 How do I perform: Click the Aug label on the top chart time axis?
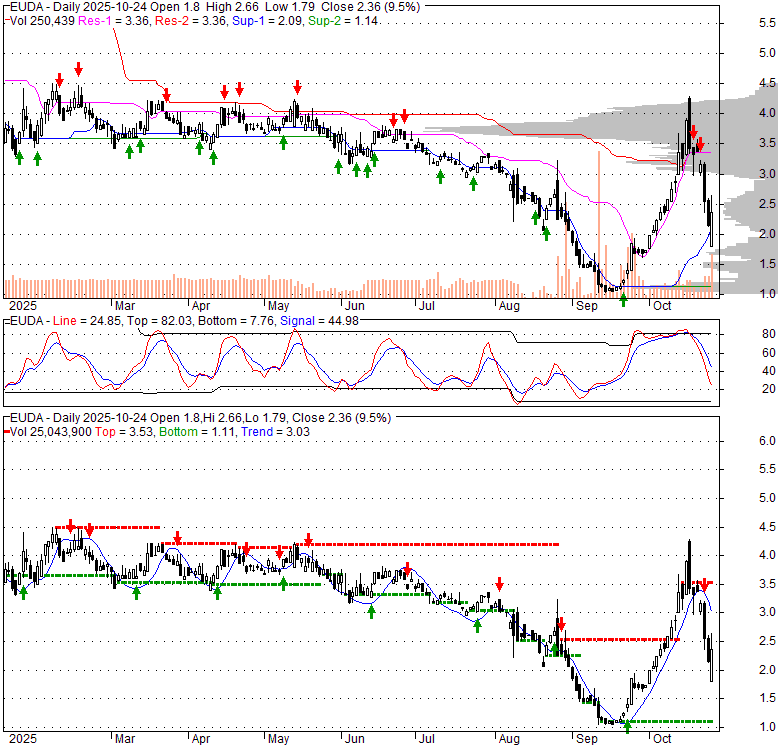click(x=509, y=304)
